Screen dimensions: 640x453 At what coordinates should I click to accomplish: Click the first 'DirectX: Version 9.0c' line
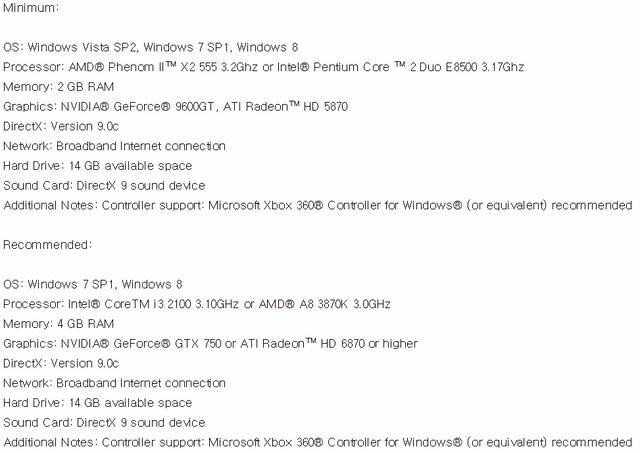(61, 127)
